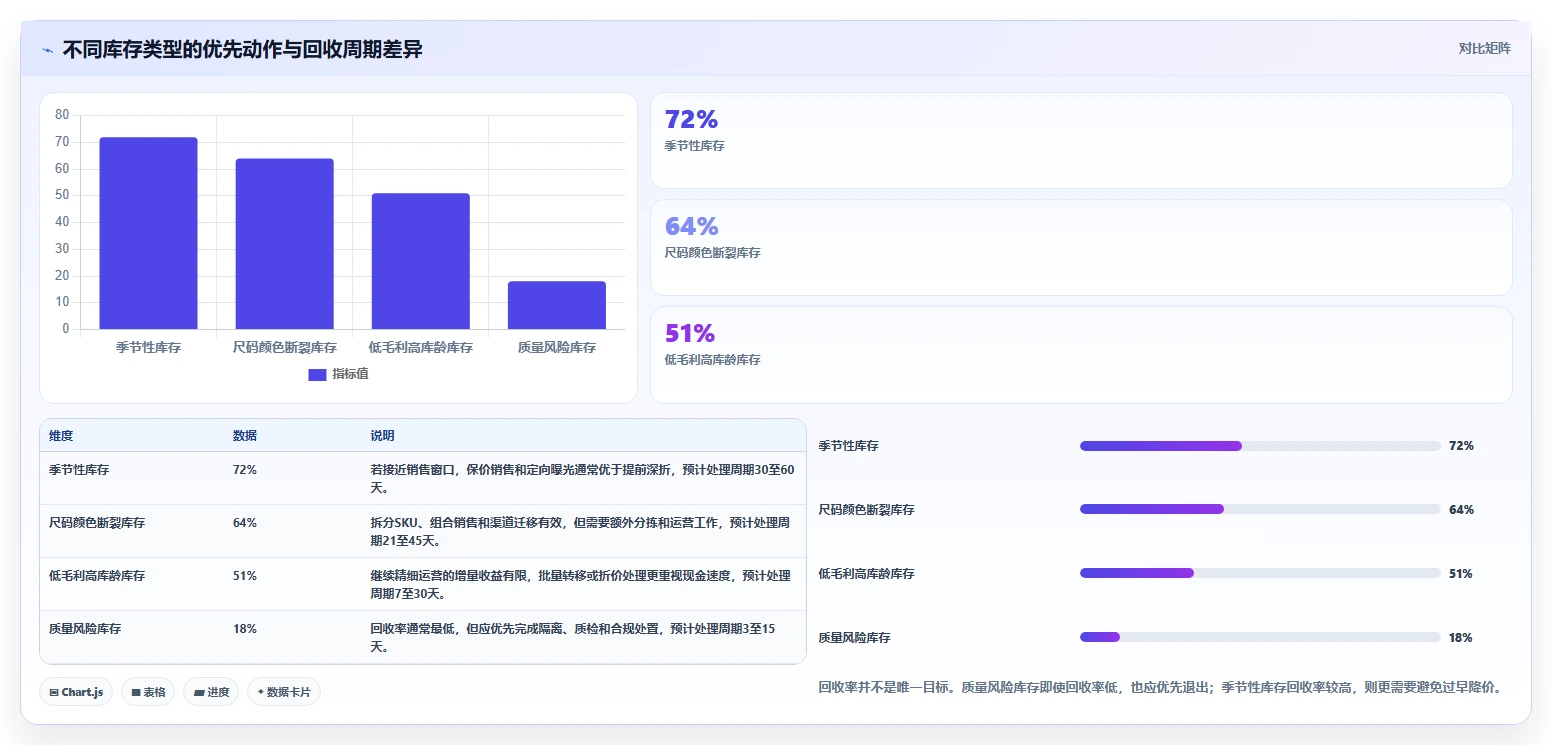Click the 72% value right of the progress bar
Image resolution: width=1552 pixels, height=745 pixels.
pyautogui.click(x=1461, y=446)
